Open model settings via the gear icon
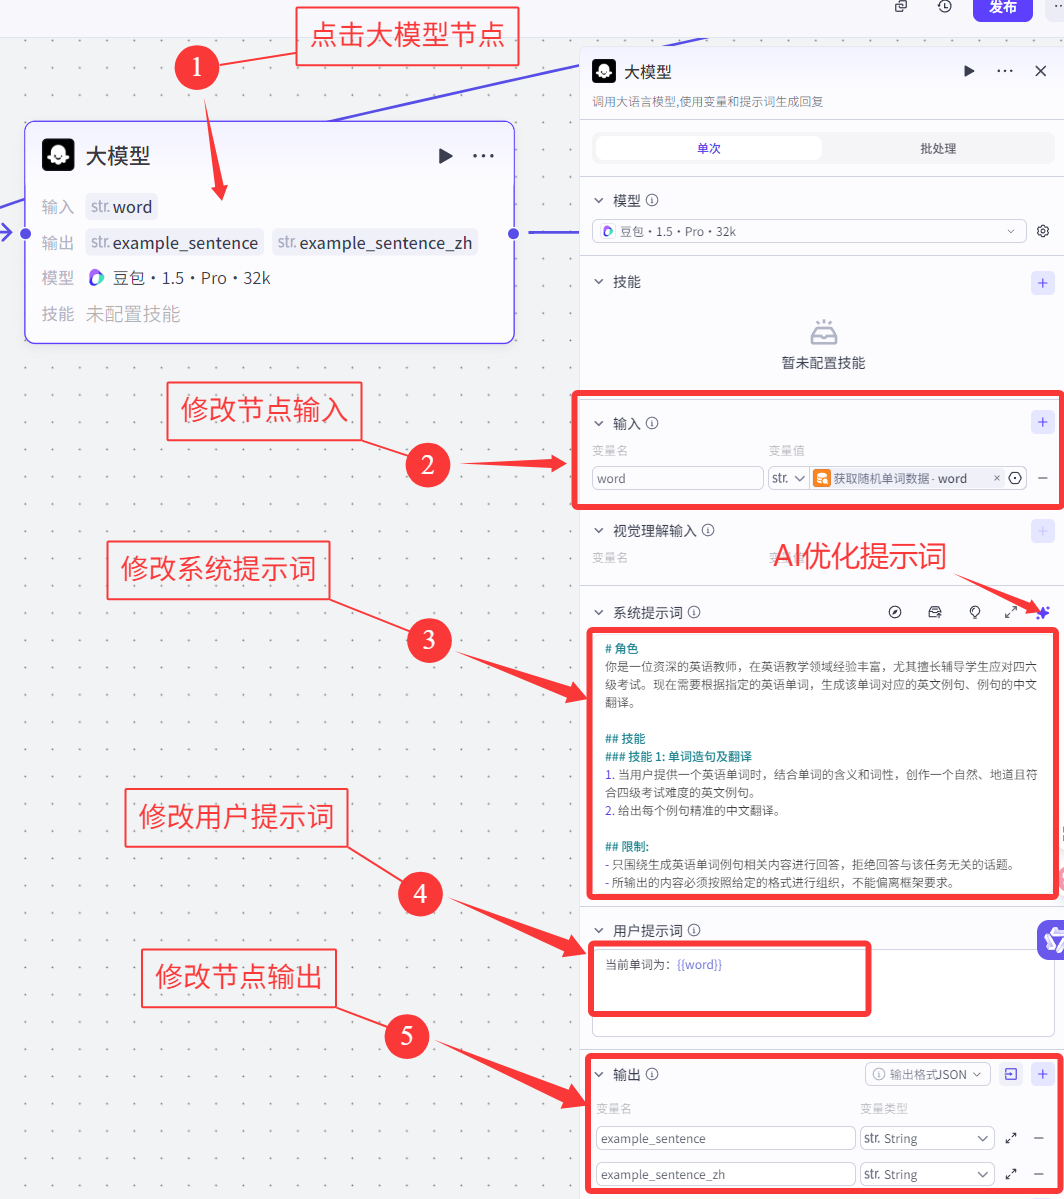 click(x=1043, y=231)
